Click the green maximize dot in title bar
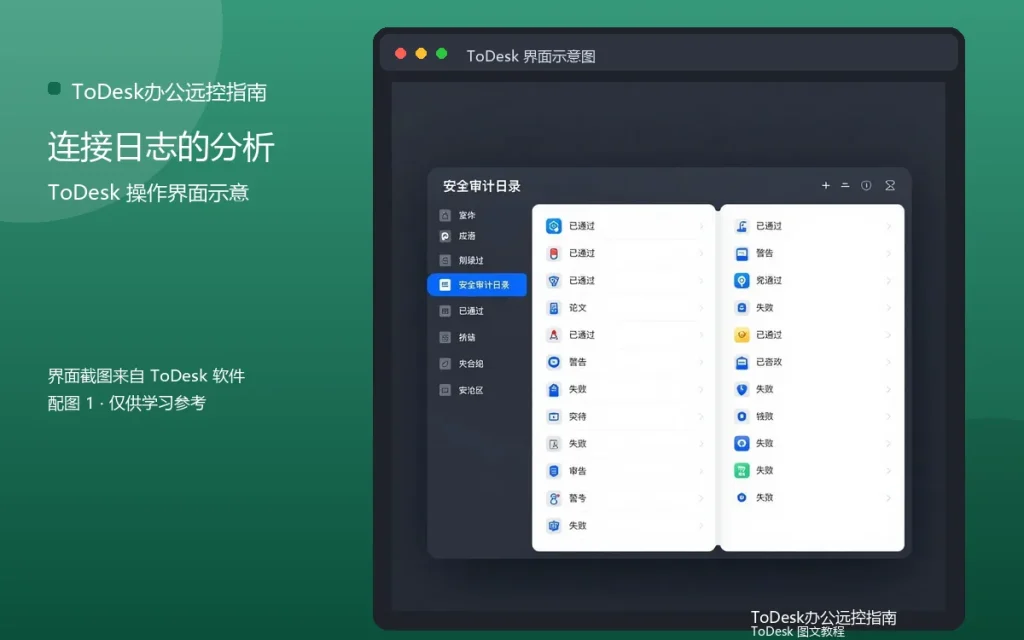 click(x=441, y=54)
